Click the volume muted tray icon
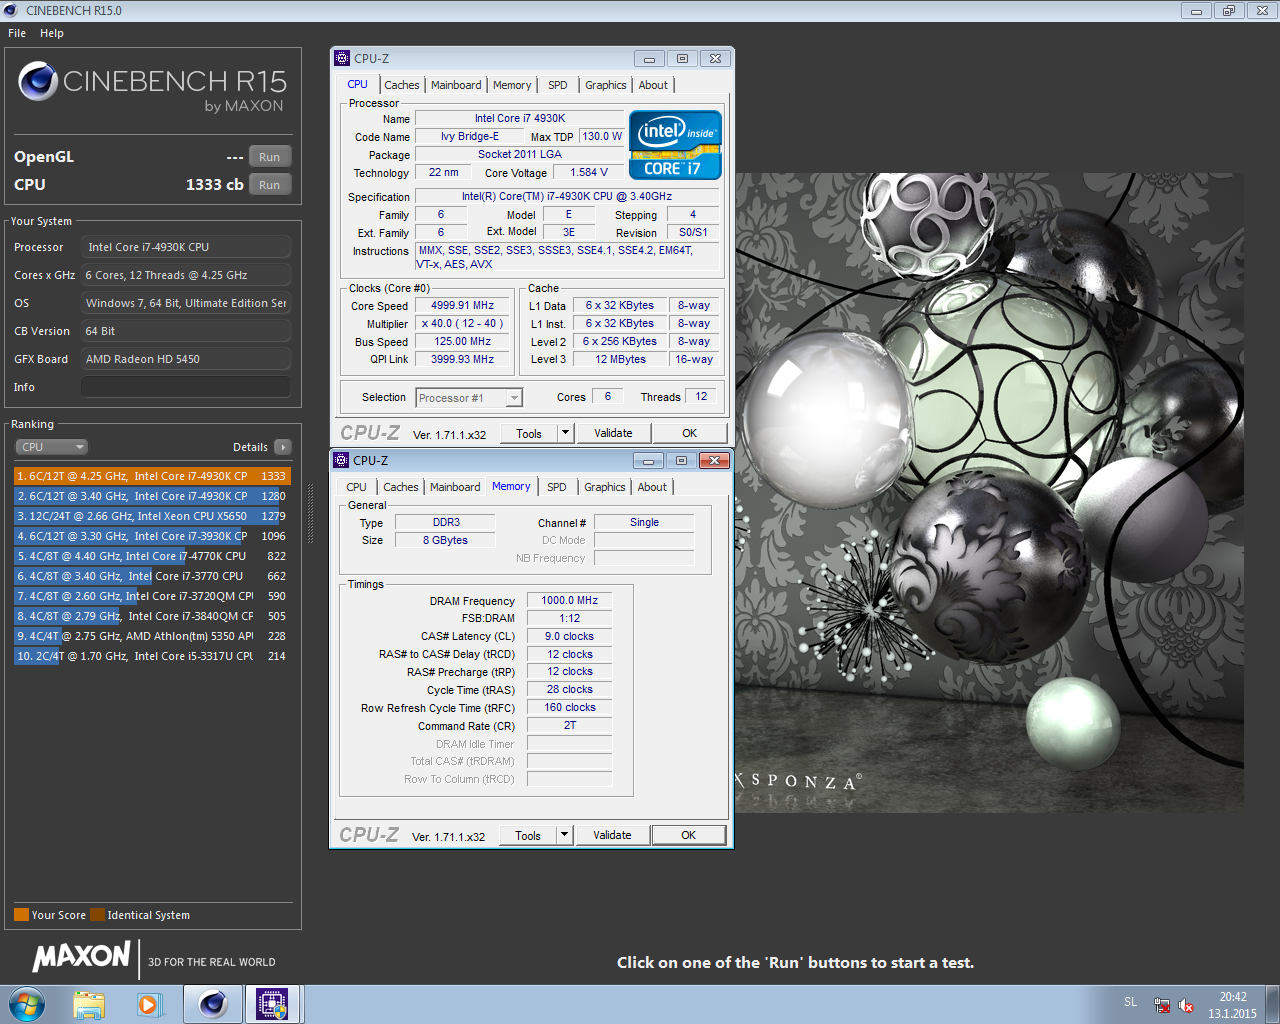The width and height of the screenshot is (1280, 1024). coord(1186,1005)
